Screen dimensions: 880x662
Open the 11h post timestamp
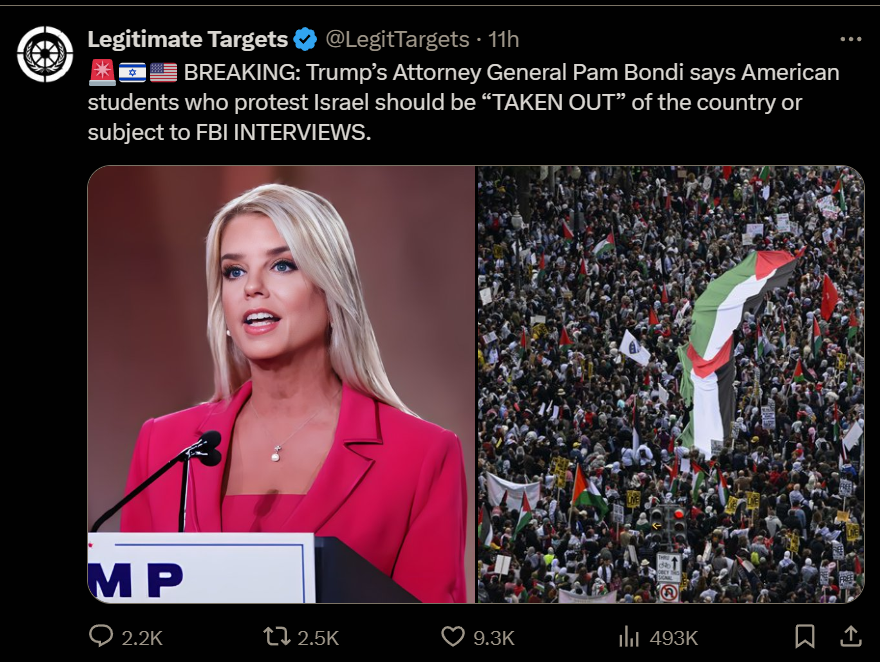(x=503, y=39)
